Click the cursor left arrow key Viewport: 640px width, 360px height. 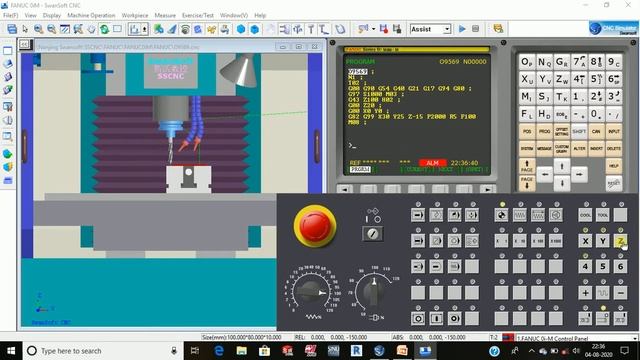pos(545,175)
